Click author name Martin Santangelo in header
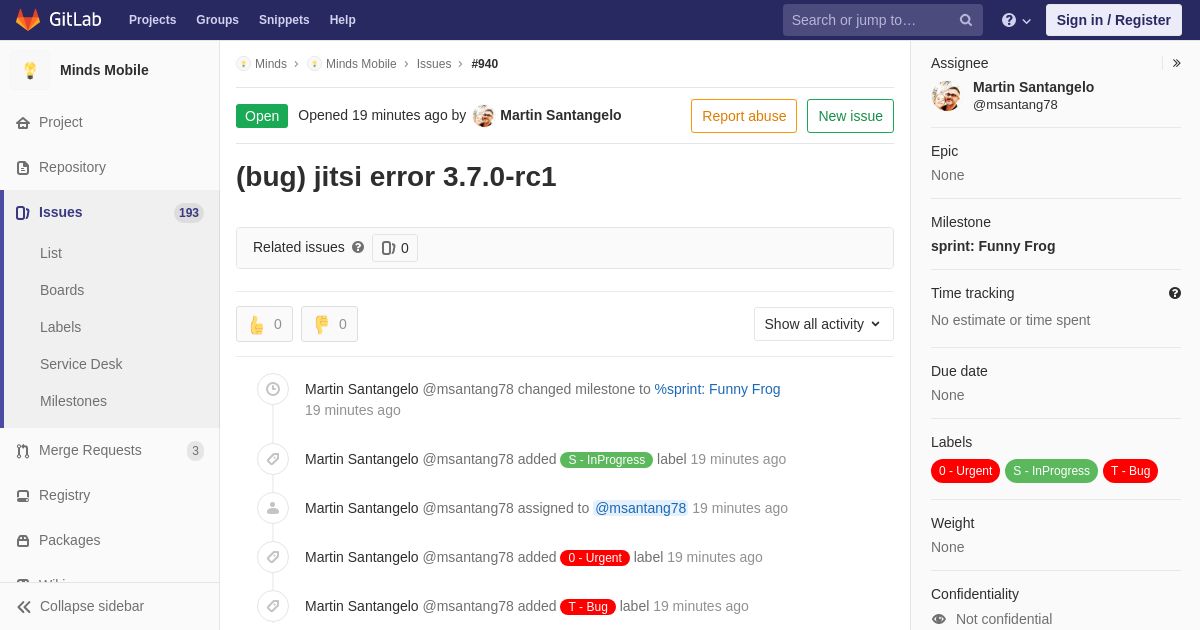Viewport: 1200px width, 630px height. click(560, 115)
